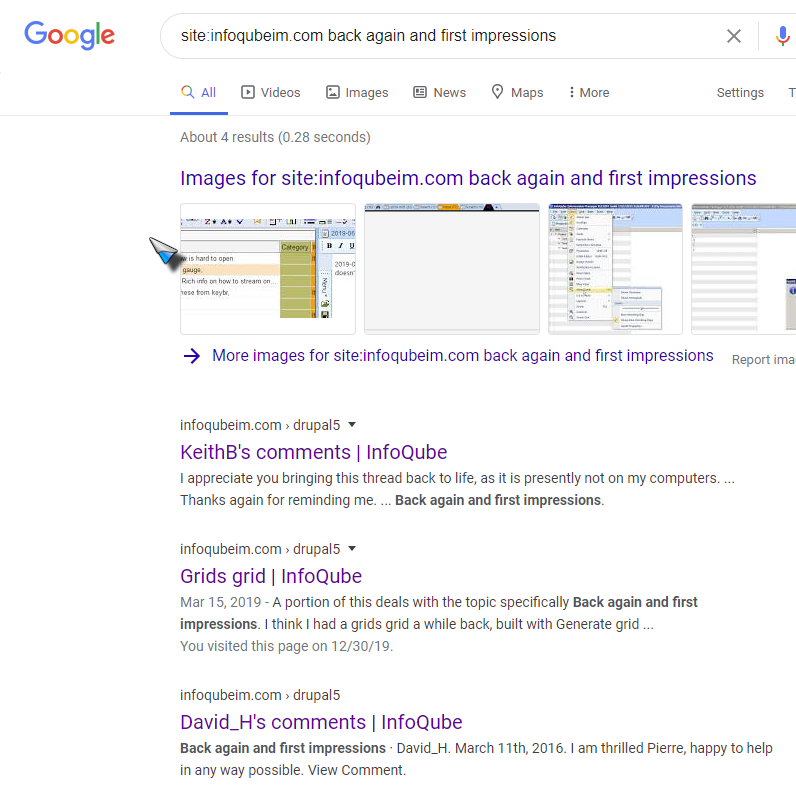Click the Report images link

[x=764, y=359]
